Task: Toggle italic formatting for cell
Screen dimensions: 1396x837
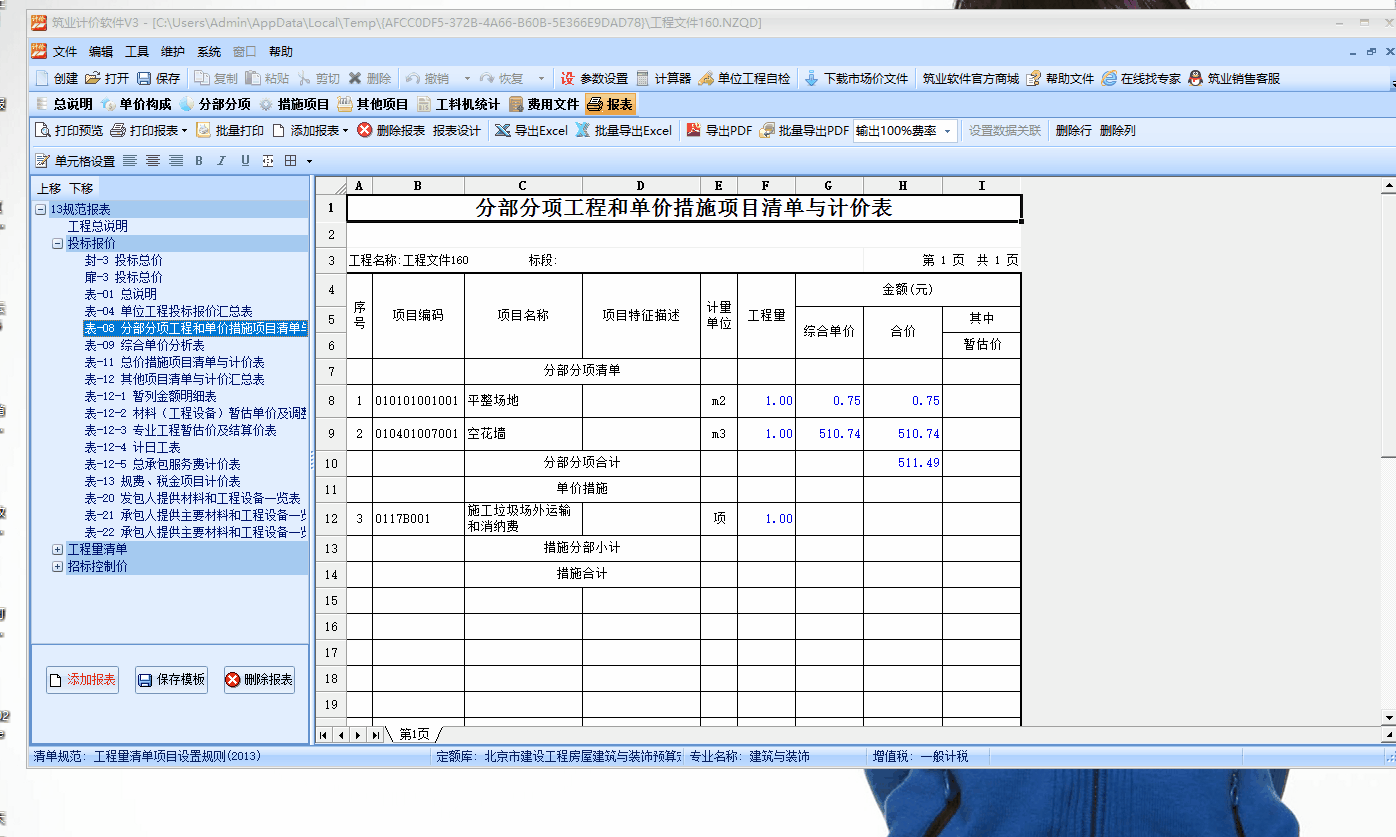Action: click(x=221, y=161)
